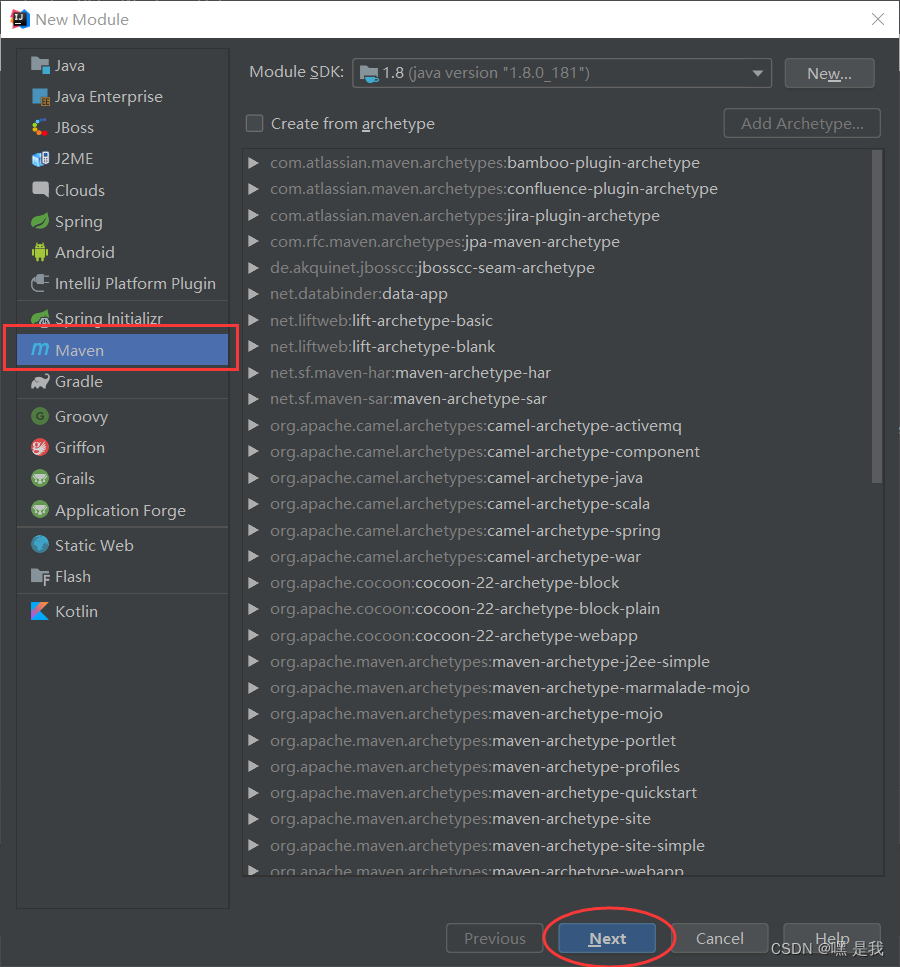
Task: Expand maven-archetype-har entry
Action: [x=253, y=372]
